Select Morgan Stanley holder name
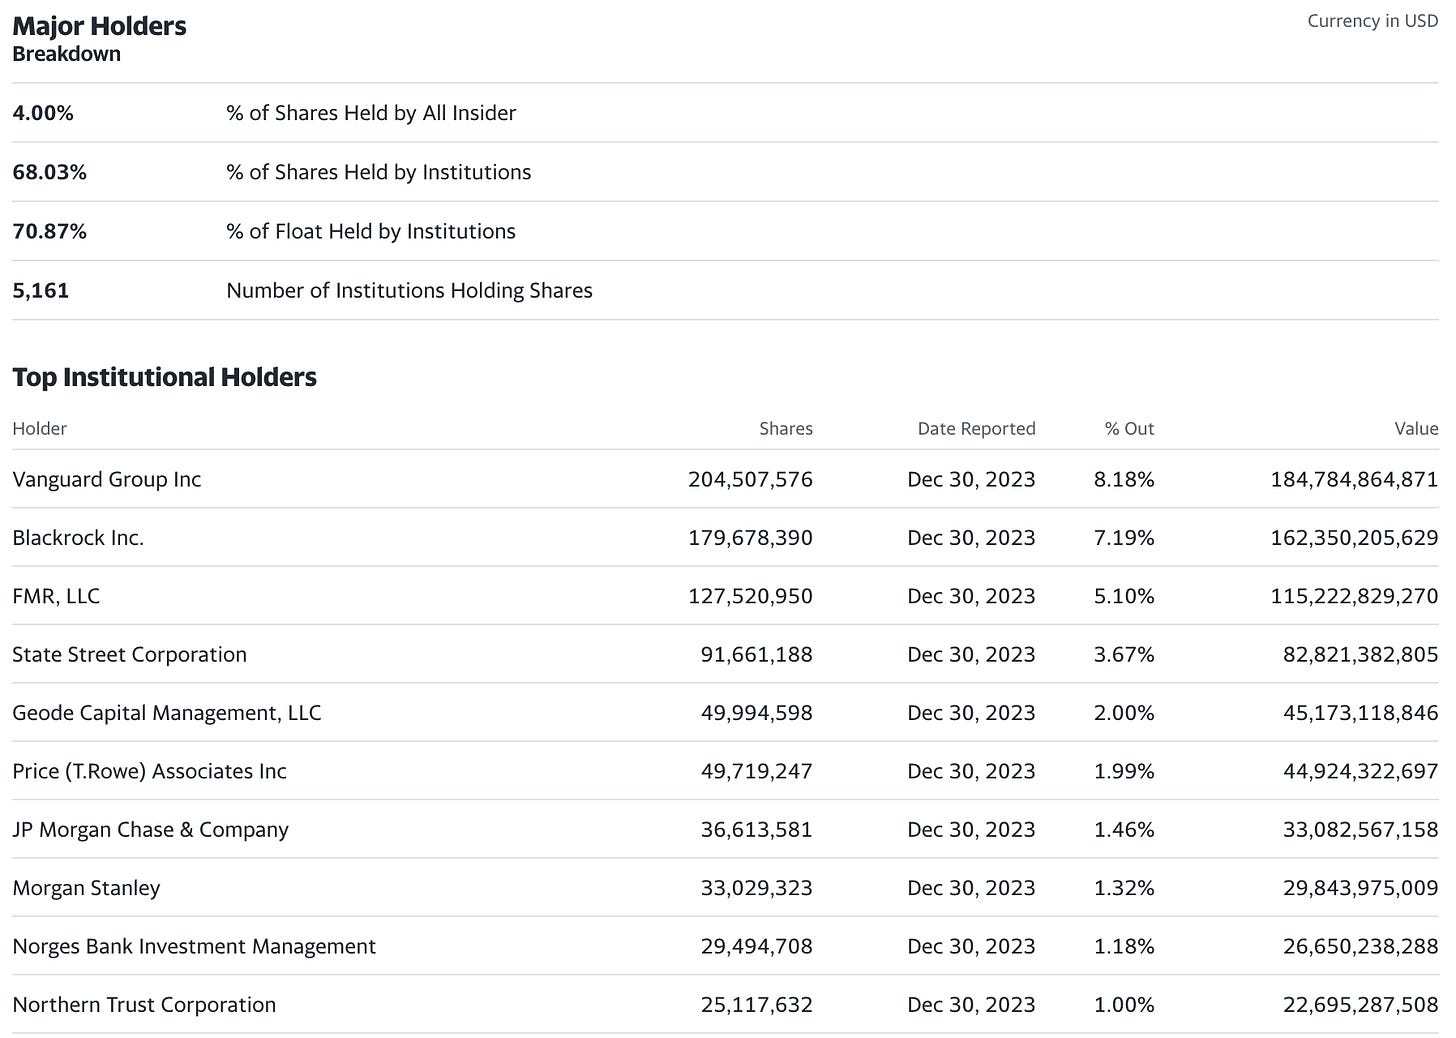The height and width of the screenshot is (1038, 1456). [x=86, y=888]
